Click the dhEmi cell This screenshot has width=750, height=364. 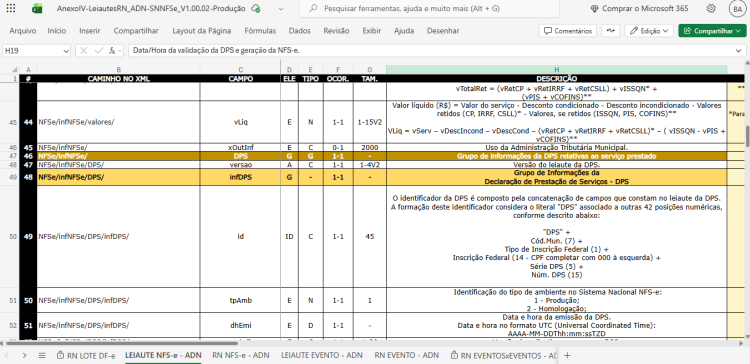pos(241,325)
